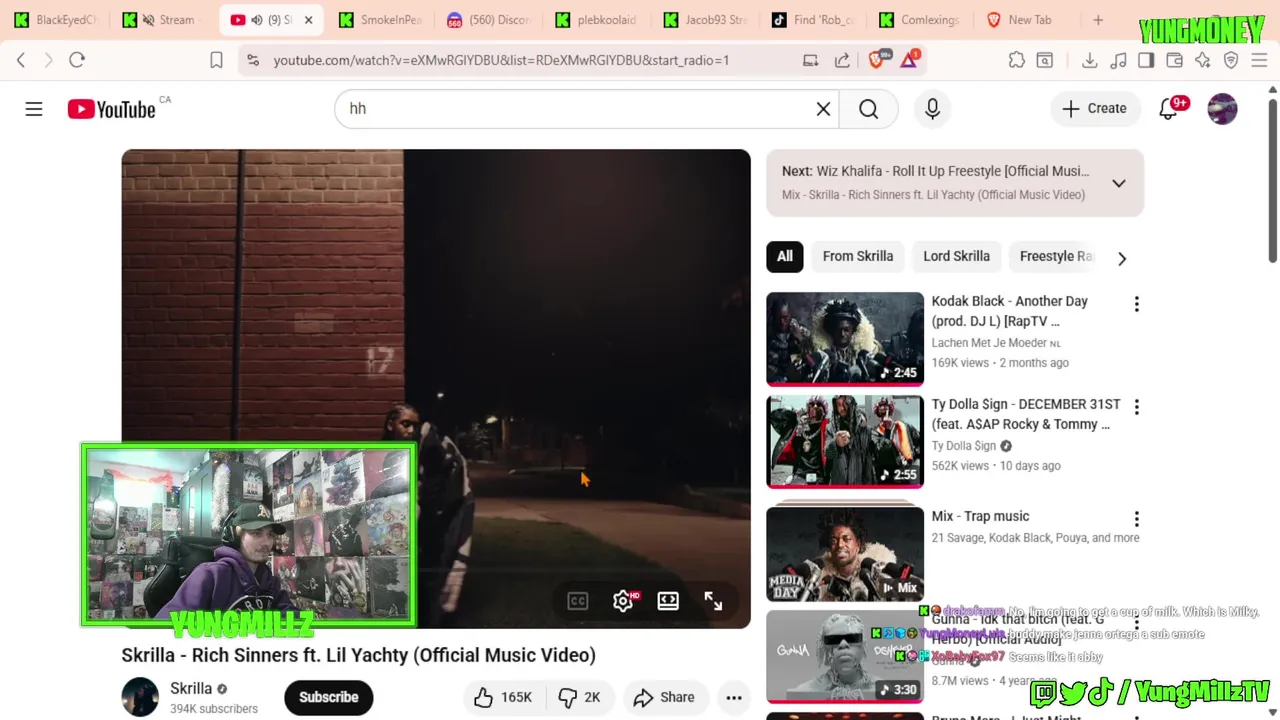
Task: Share the video
Action: pyautogui.click(x=664, y=697)
